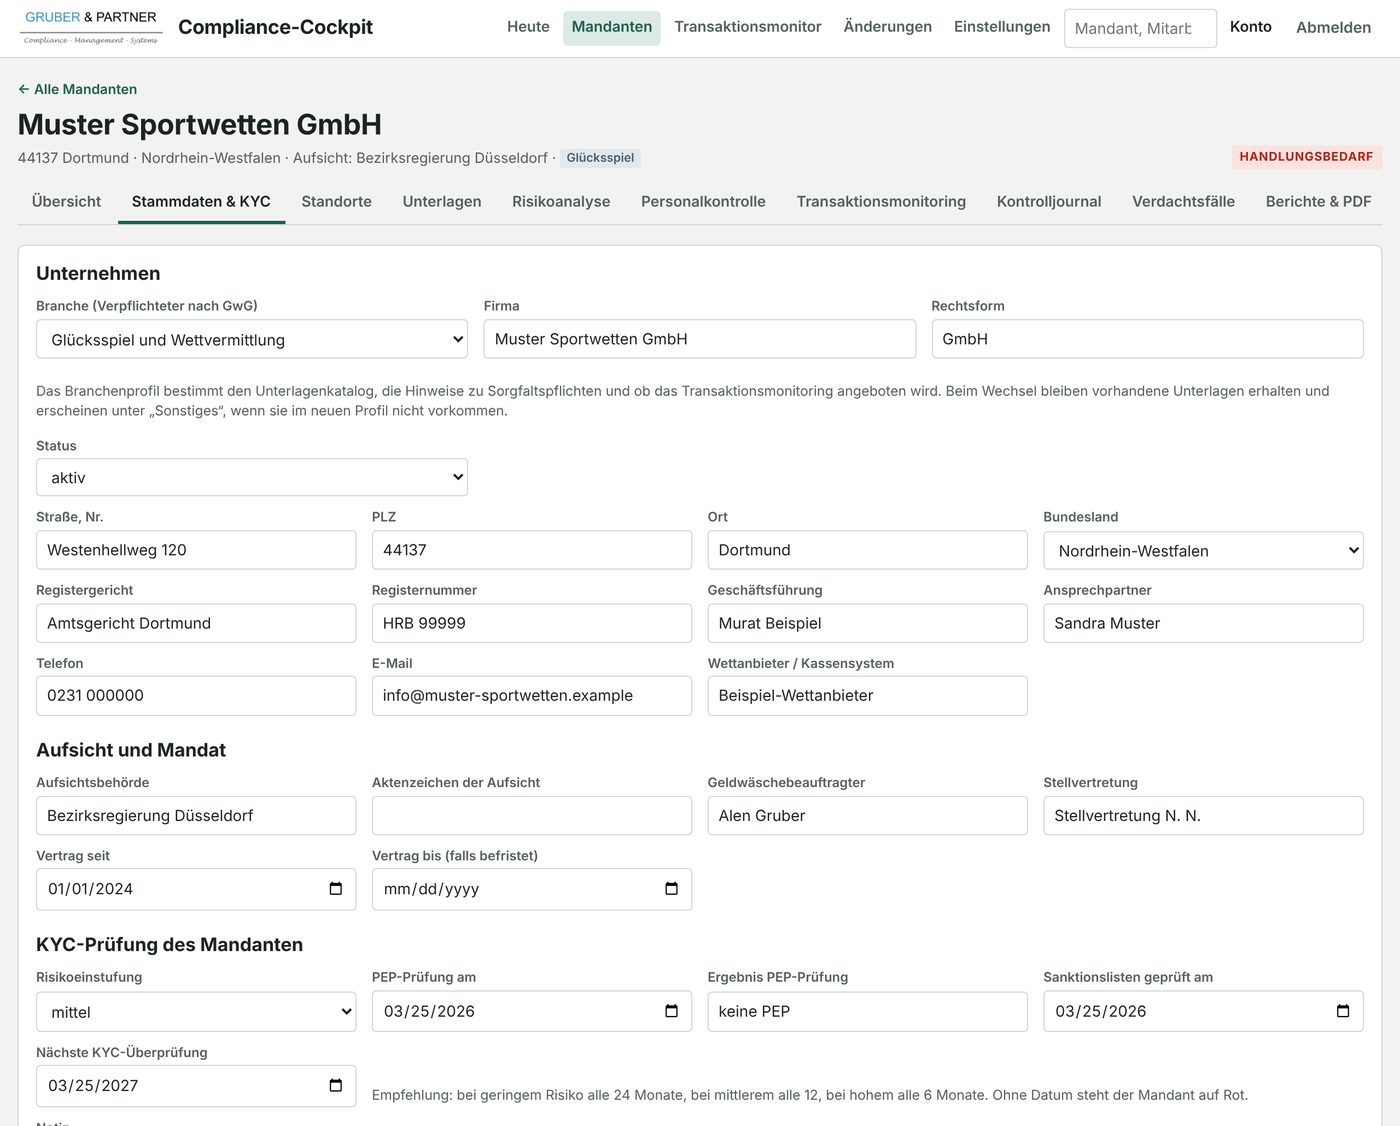The height and width of the screenshot is (1126, 1400).
Task: Open Mandanten in top navigation
Action: (612, 27)
